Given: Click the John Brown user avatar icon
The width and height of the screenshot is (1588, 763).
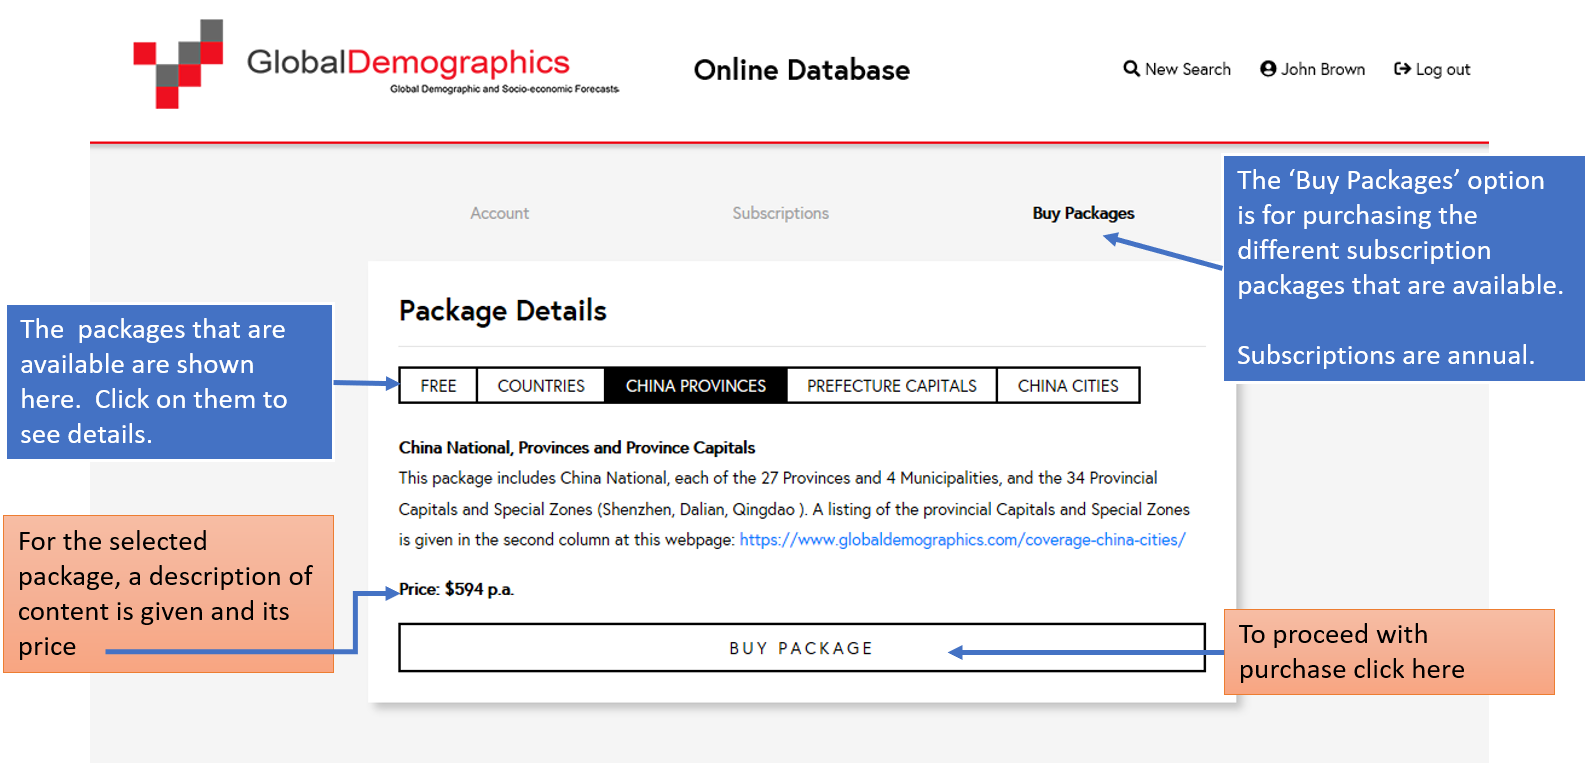Looking at the screenshot, I should pyautogui.click(x=1268, y=69).
